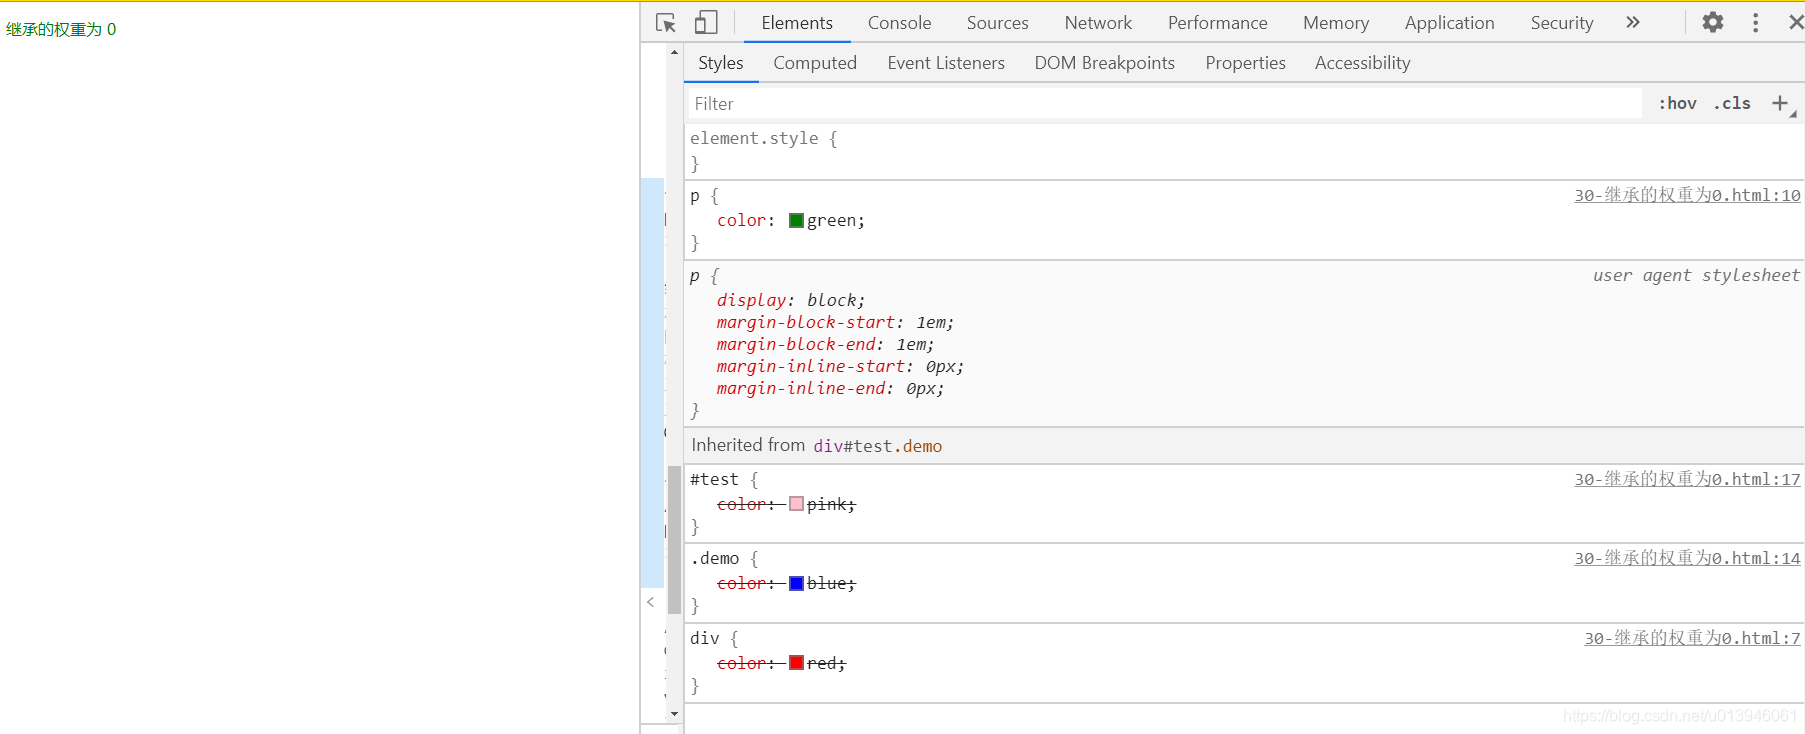Screen dimensions: 1805x734
Task: Toggle the device toolbar icon
Action: pyautogui.click(x=706, y=22)
